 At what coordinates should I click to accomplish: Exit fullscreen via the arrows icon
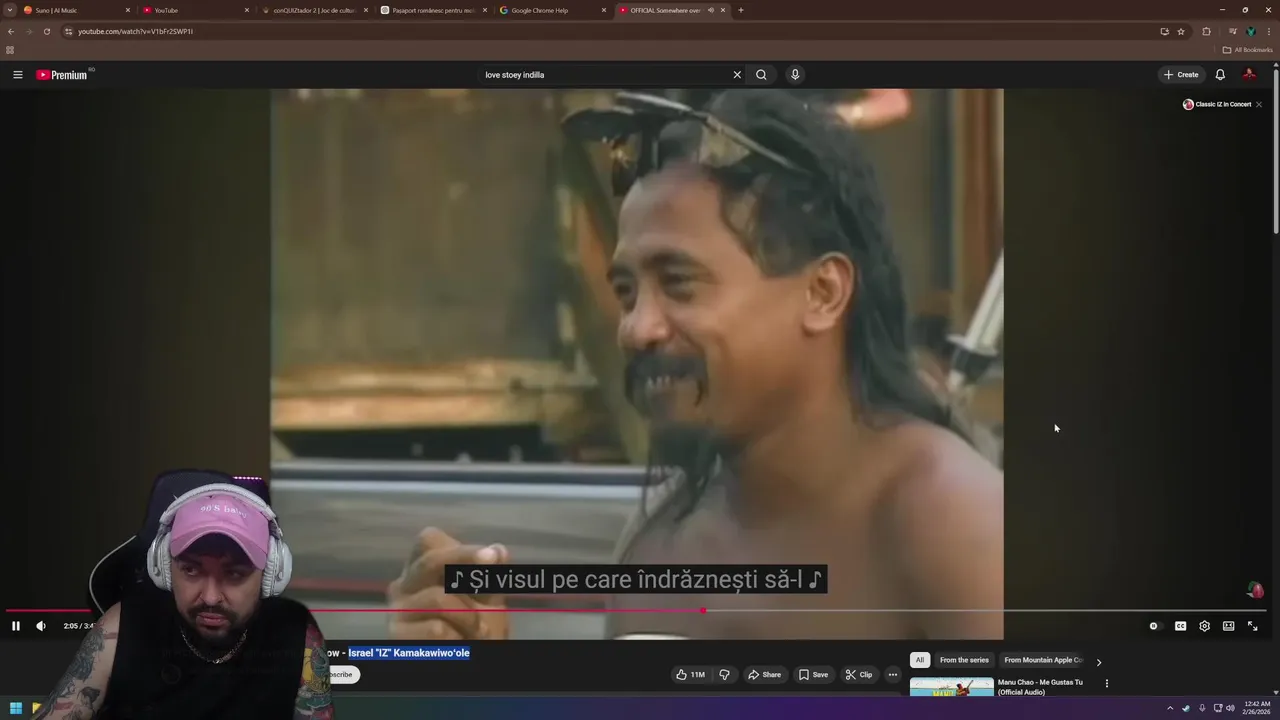[1252, 626]
